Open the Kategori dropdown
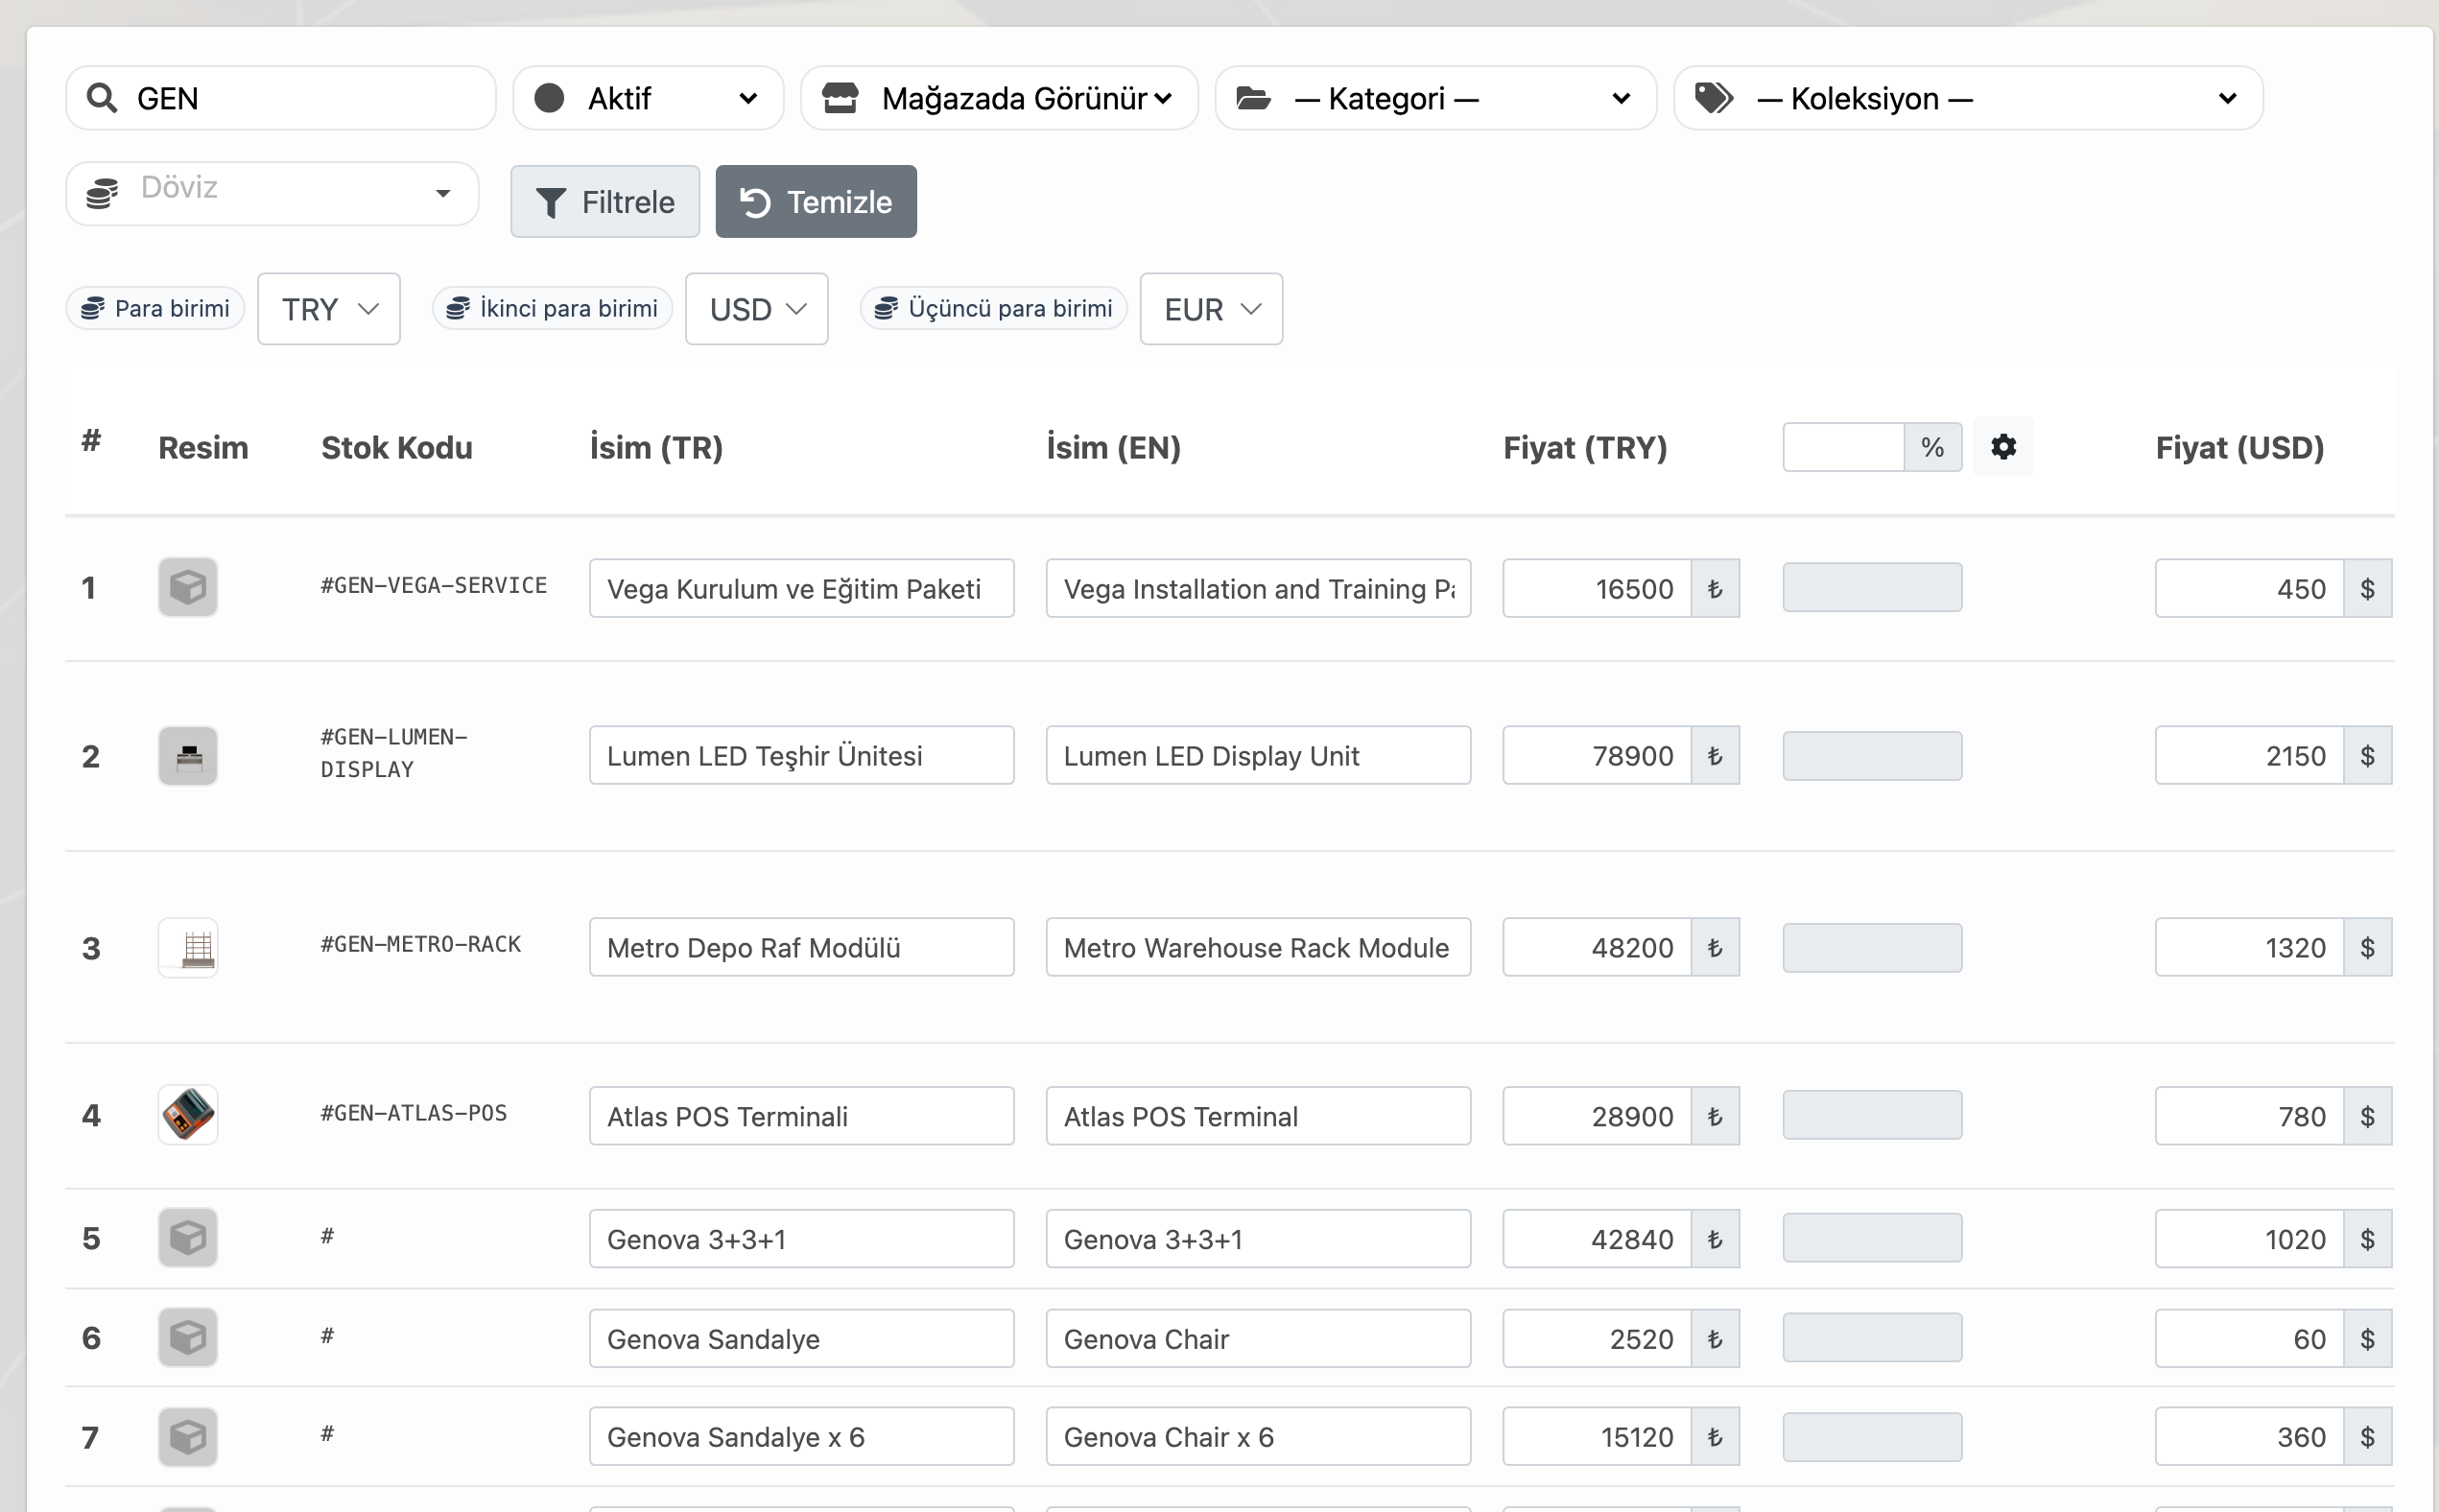This screenshot has height=1512, width=2439. tap(1436, 98)
